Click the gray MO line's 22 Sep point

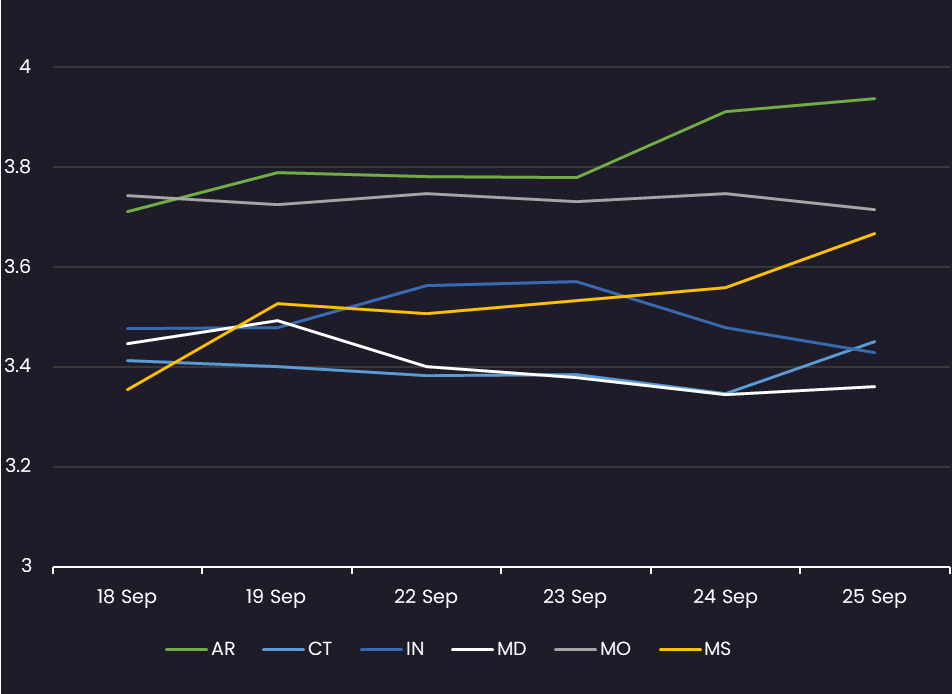coord(426,193)
